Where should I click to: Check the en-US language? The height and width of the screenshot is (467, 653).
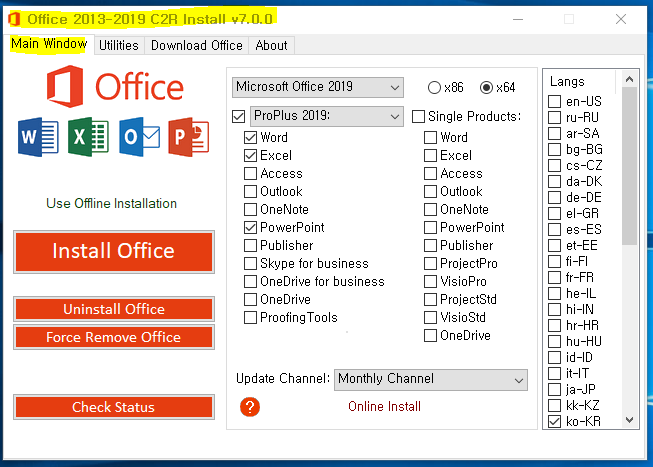(554, 101)
